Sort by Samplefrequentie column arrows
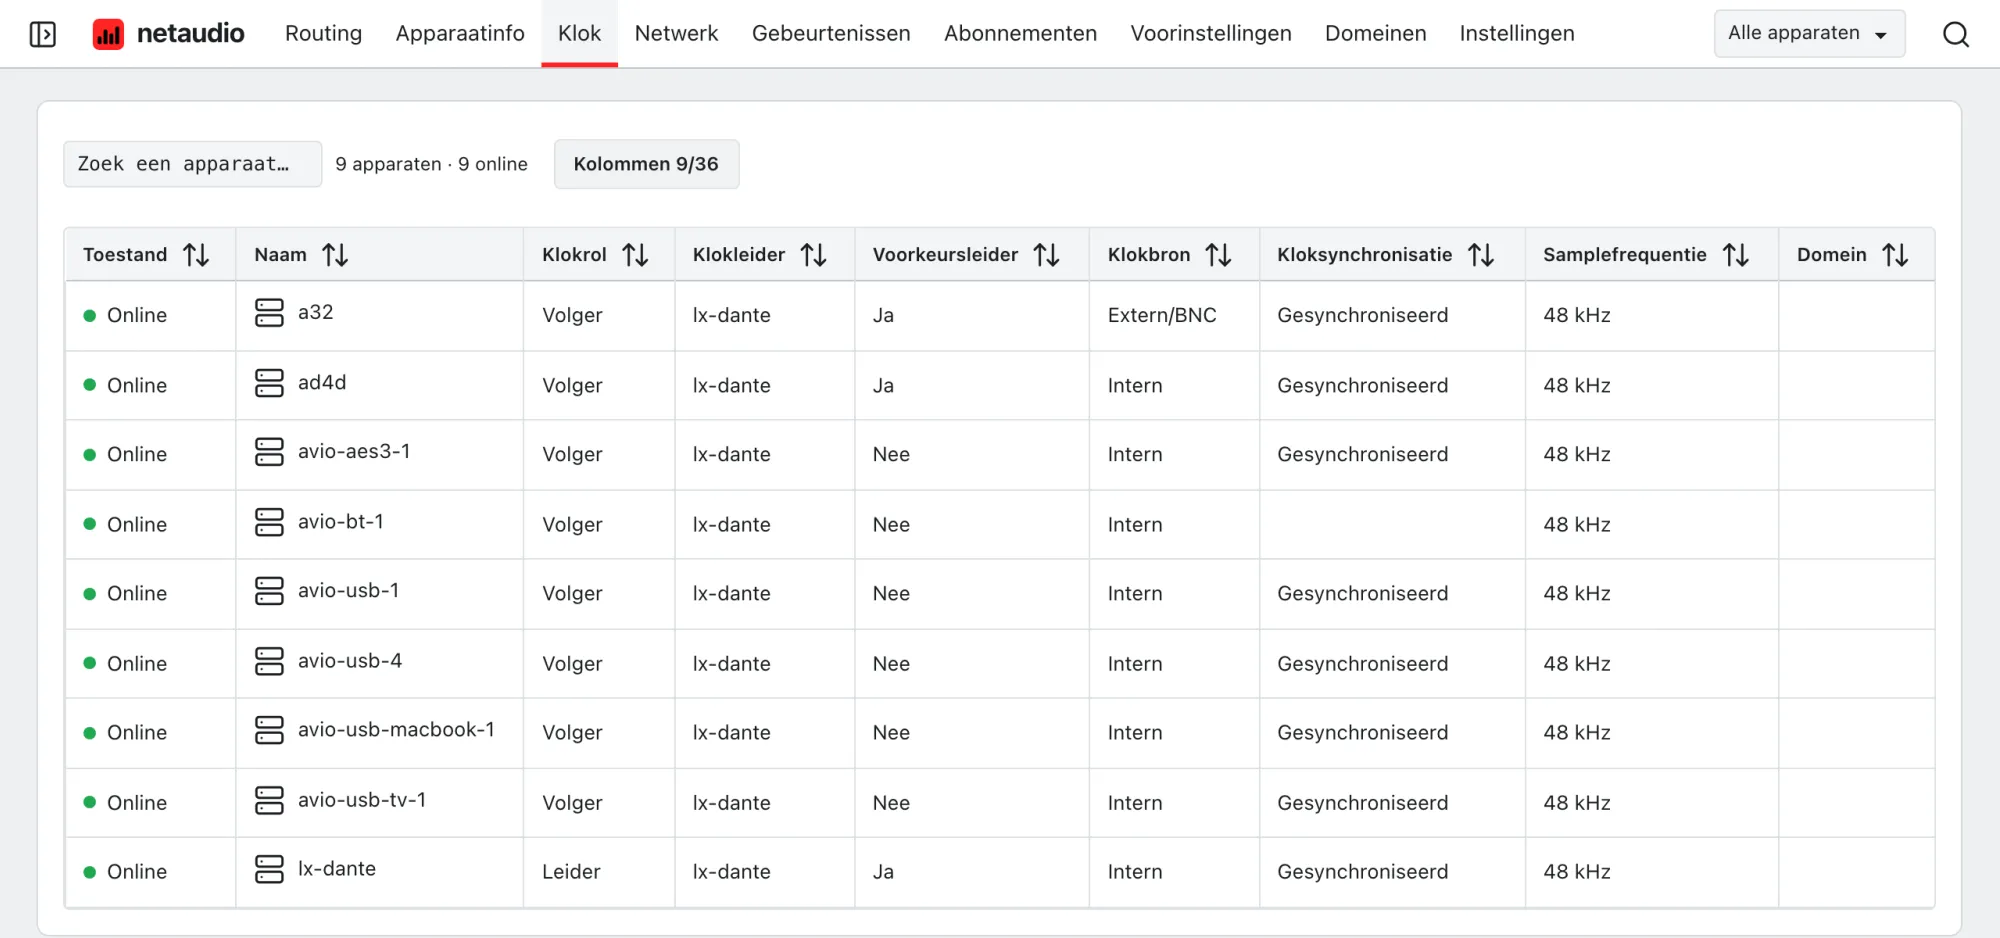 1736,255
